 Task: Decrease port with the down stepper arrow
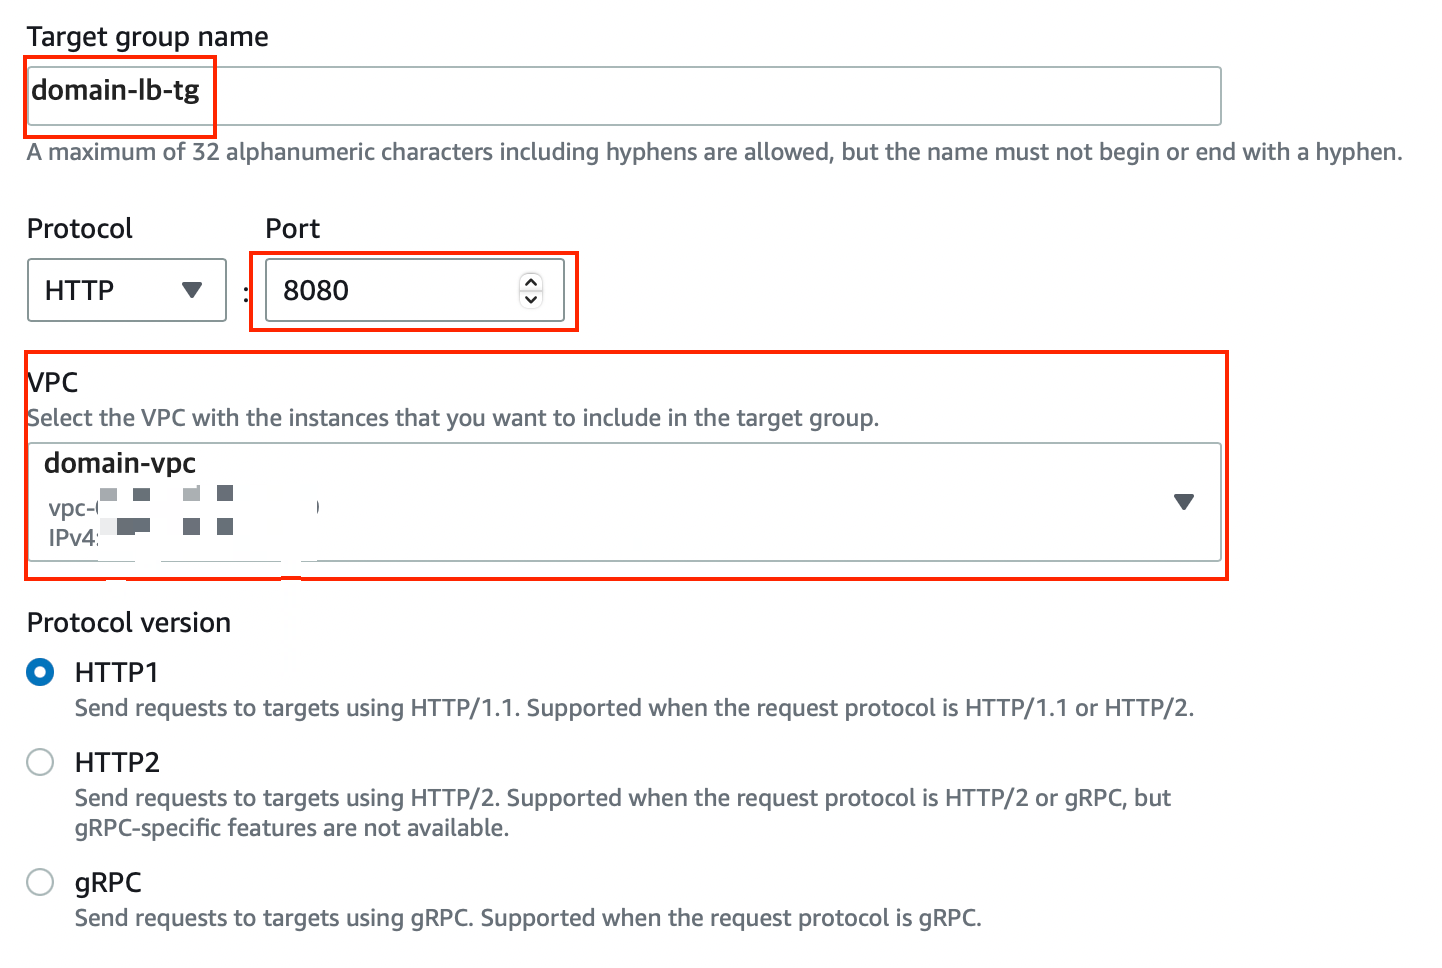pos(531,299)
